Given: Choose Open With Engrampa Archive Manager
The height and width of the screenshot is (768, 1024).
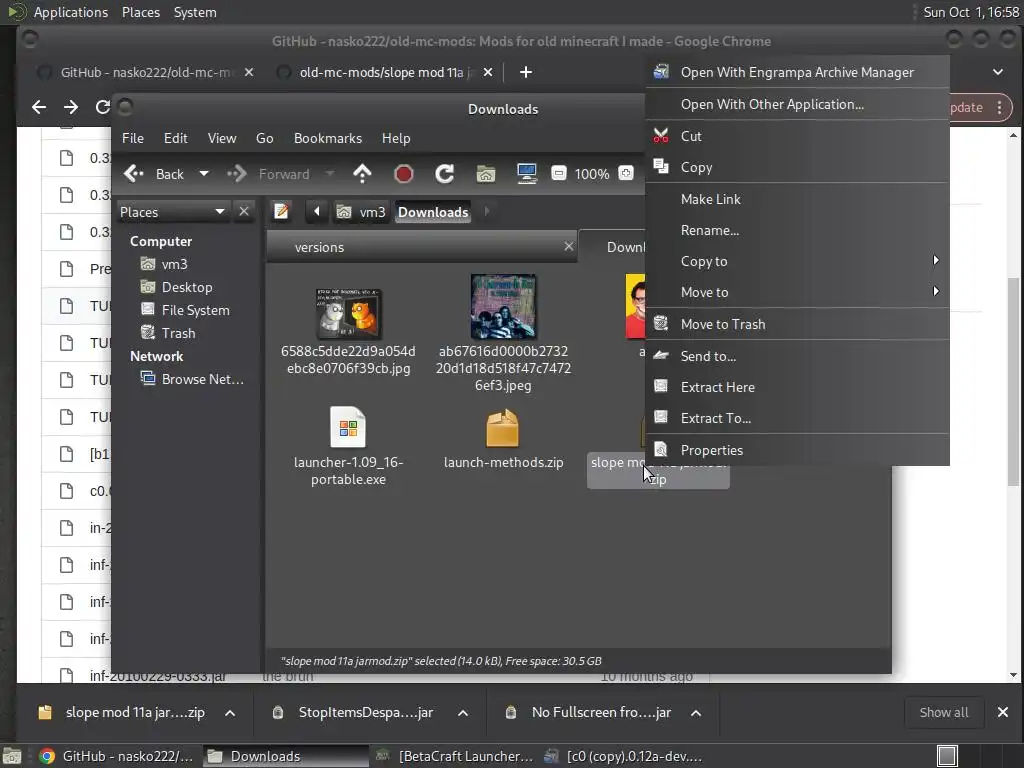Looking at the screenshot, I should [797, 72].
